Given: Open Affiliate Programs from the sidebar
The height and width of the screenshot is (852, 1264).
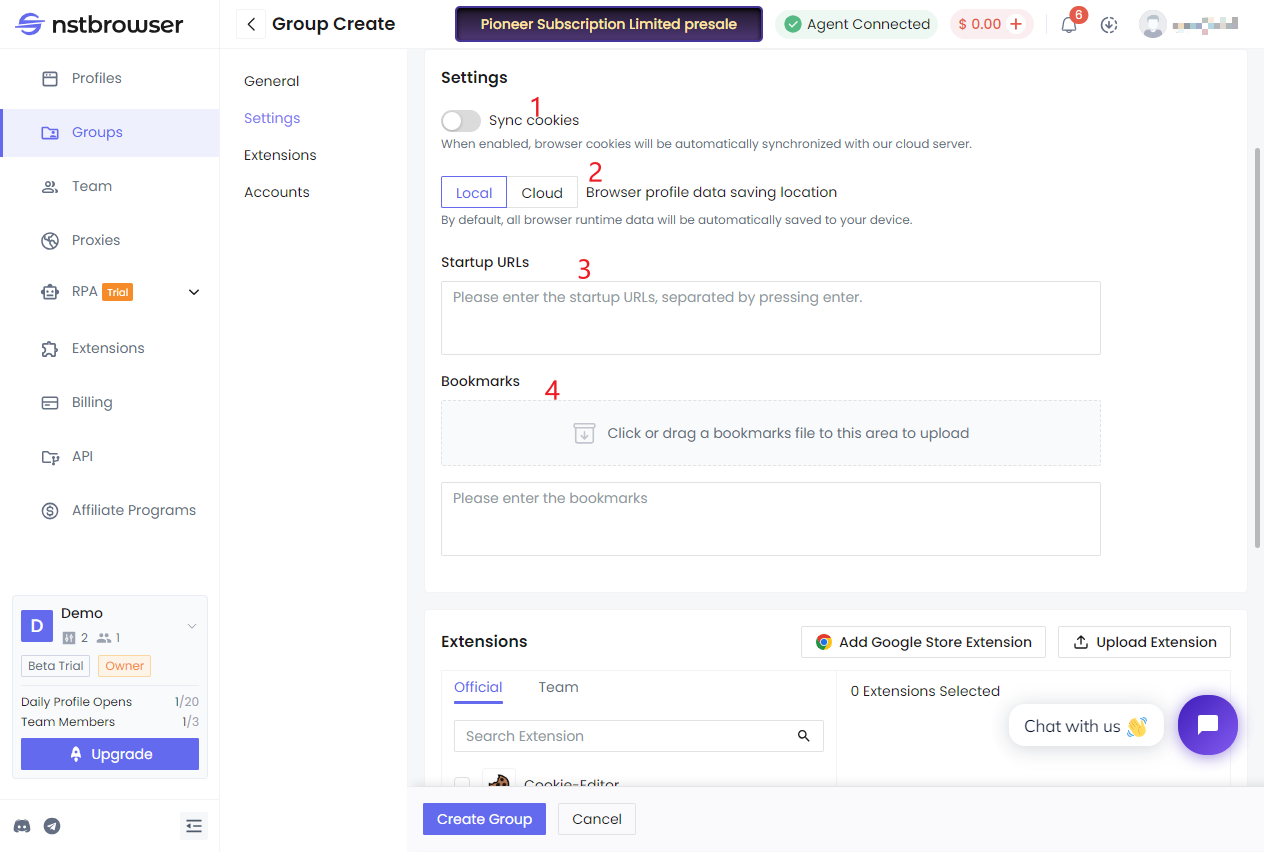Looking at the screenshot, I should tap(132, 510).
